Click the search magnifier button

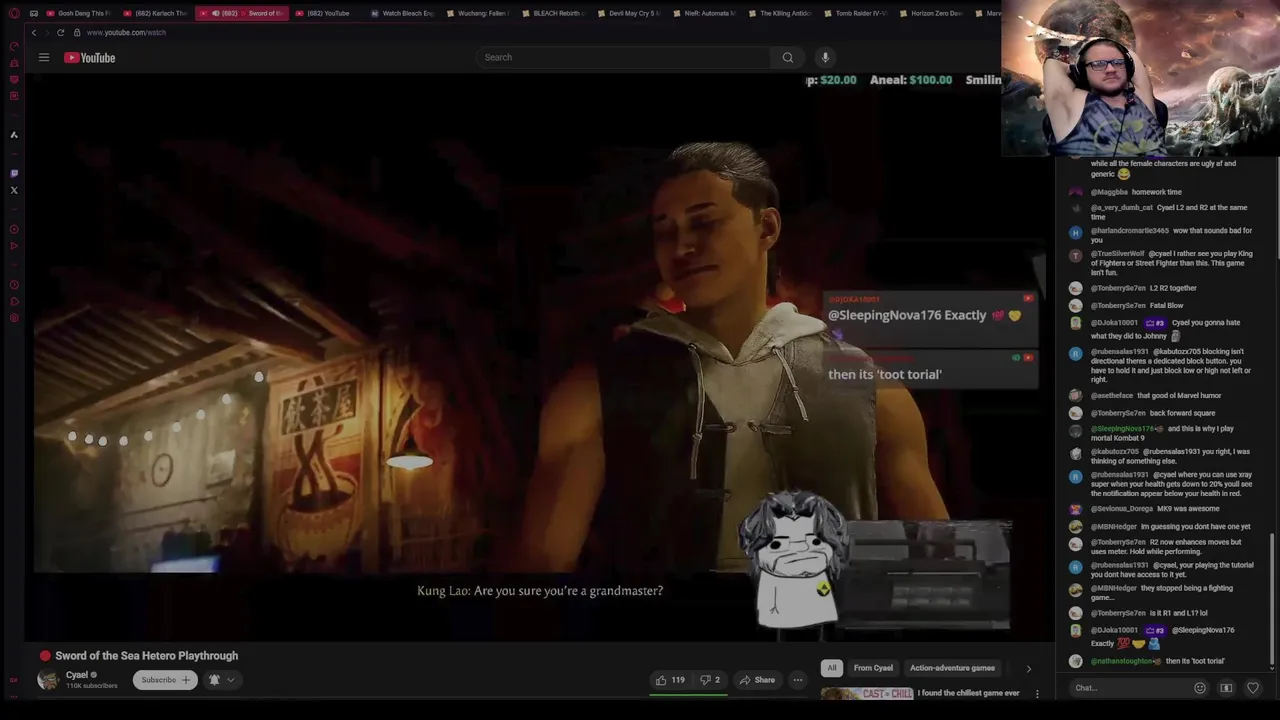click(x=788, y=57)
